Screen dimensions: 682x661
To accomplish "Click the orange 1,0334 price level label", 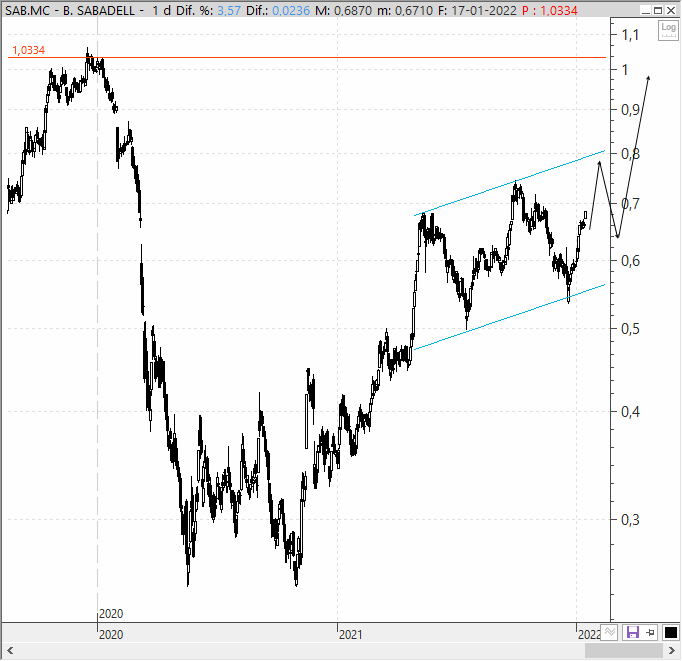I will pos(28,50).
